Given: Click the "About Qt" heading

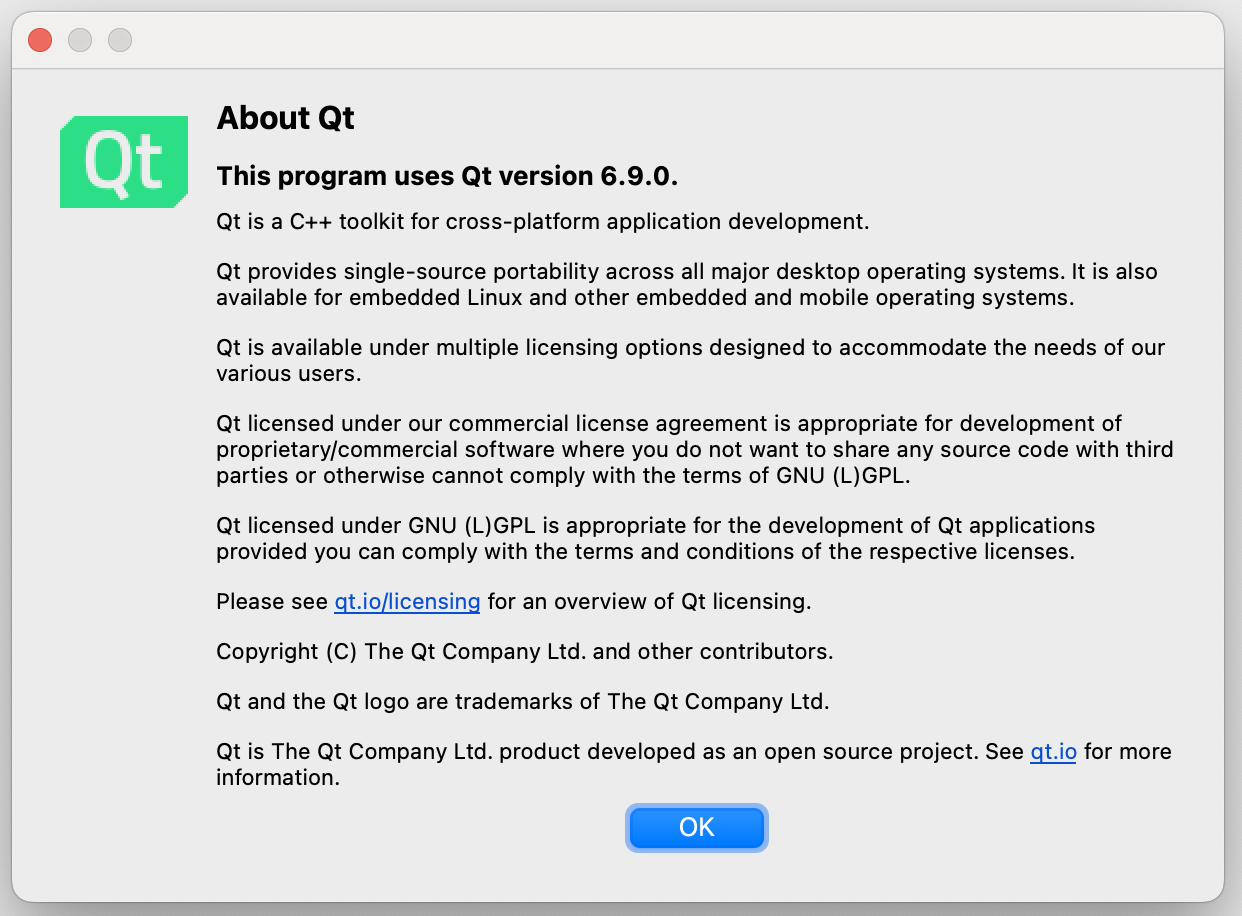Looking at the screenshot, I should click(x=286, y=118).
